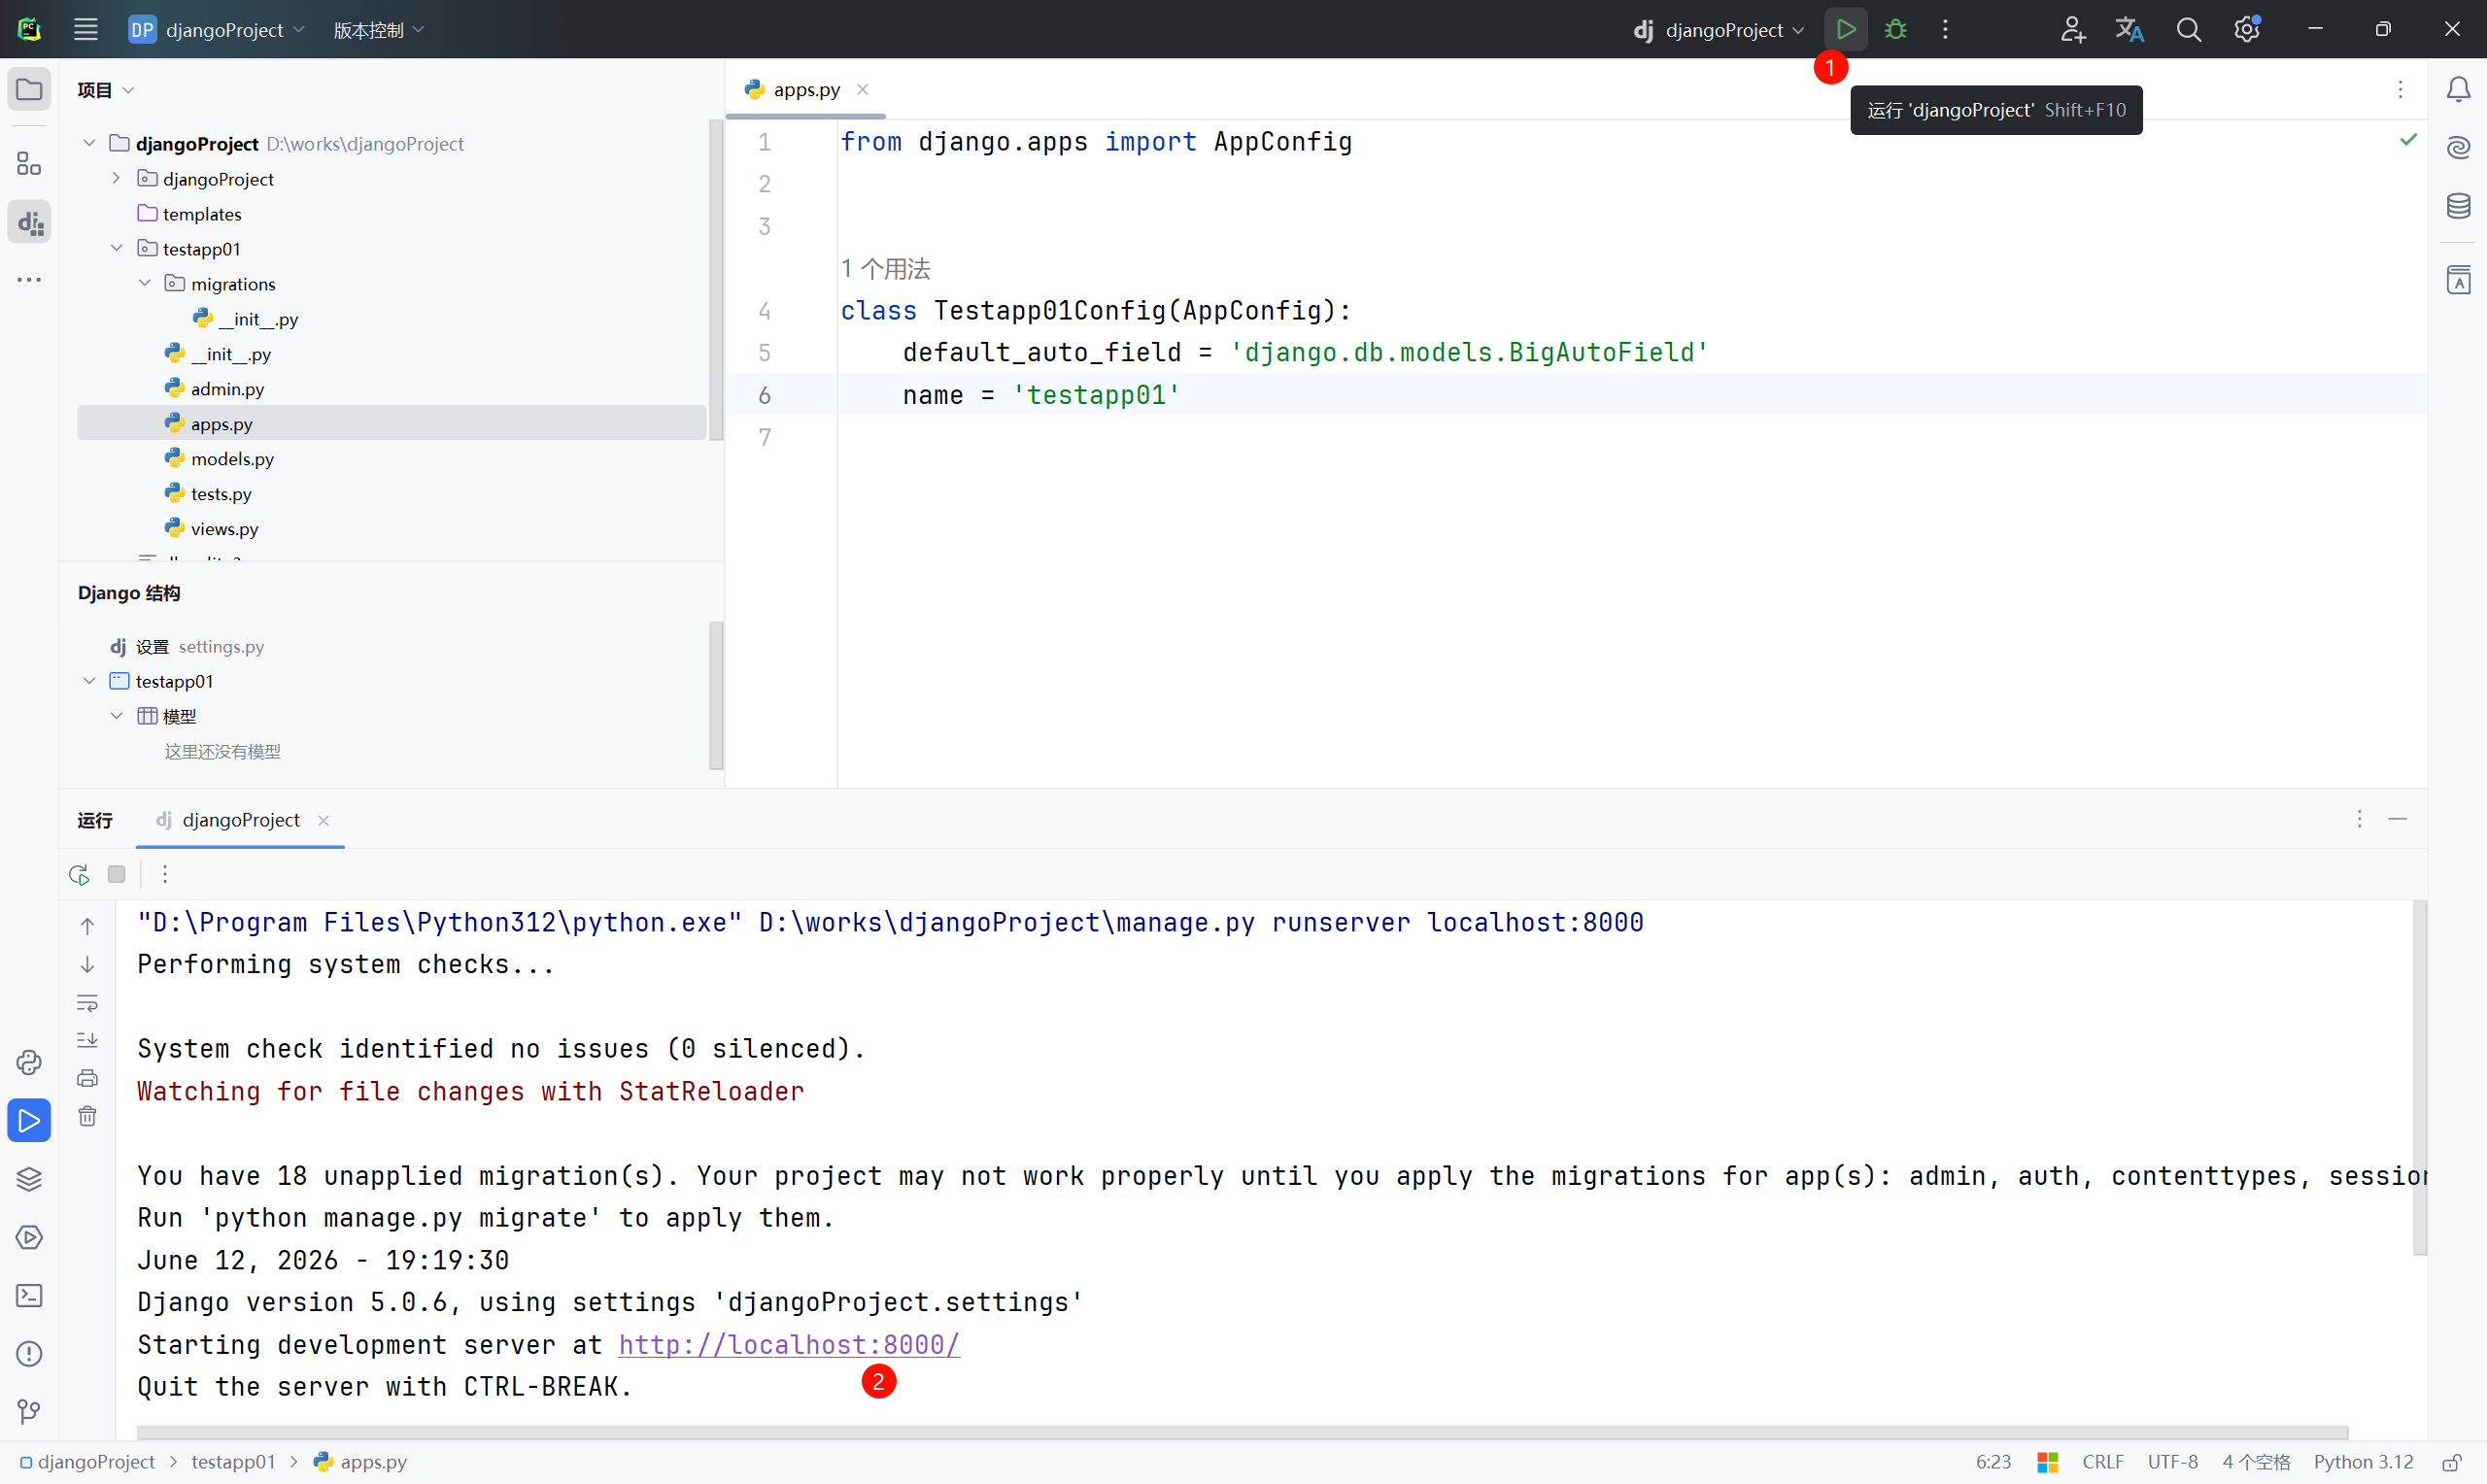Open Code With Me user icon
The height and width of the screenshot is (1484, 2487).
(2072, 30)
